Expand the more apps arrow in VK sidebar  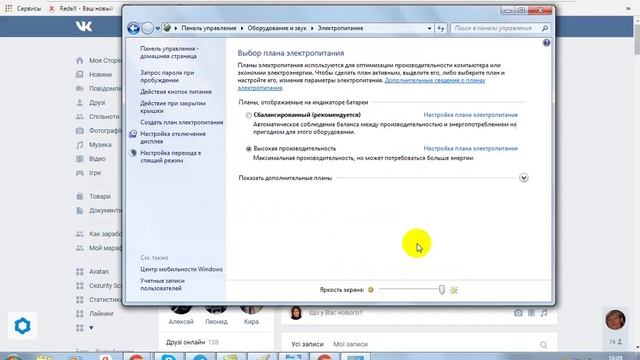tap(91, 328)
